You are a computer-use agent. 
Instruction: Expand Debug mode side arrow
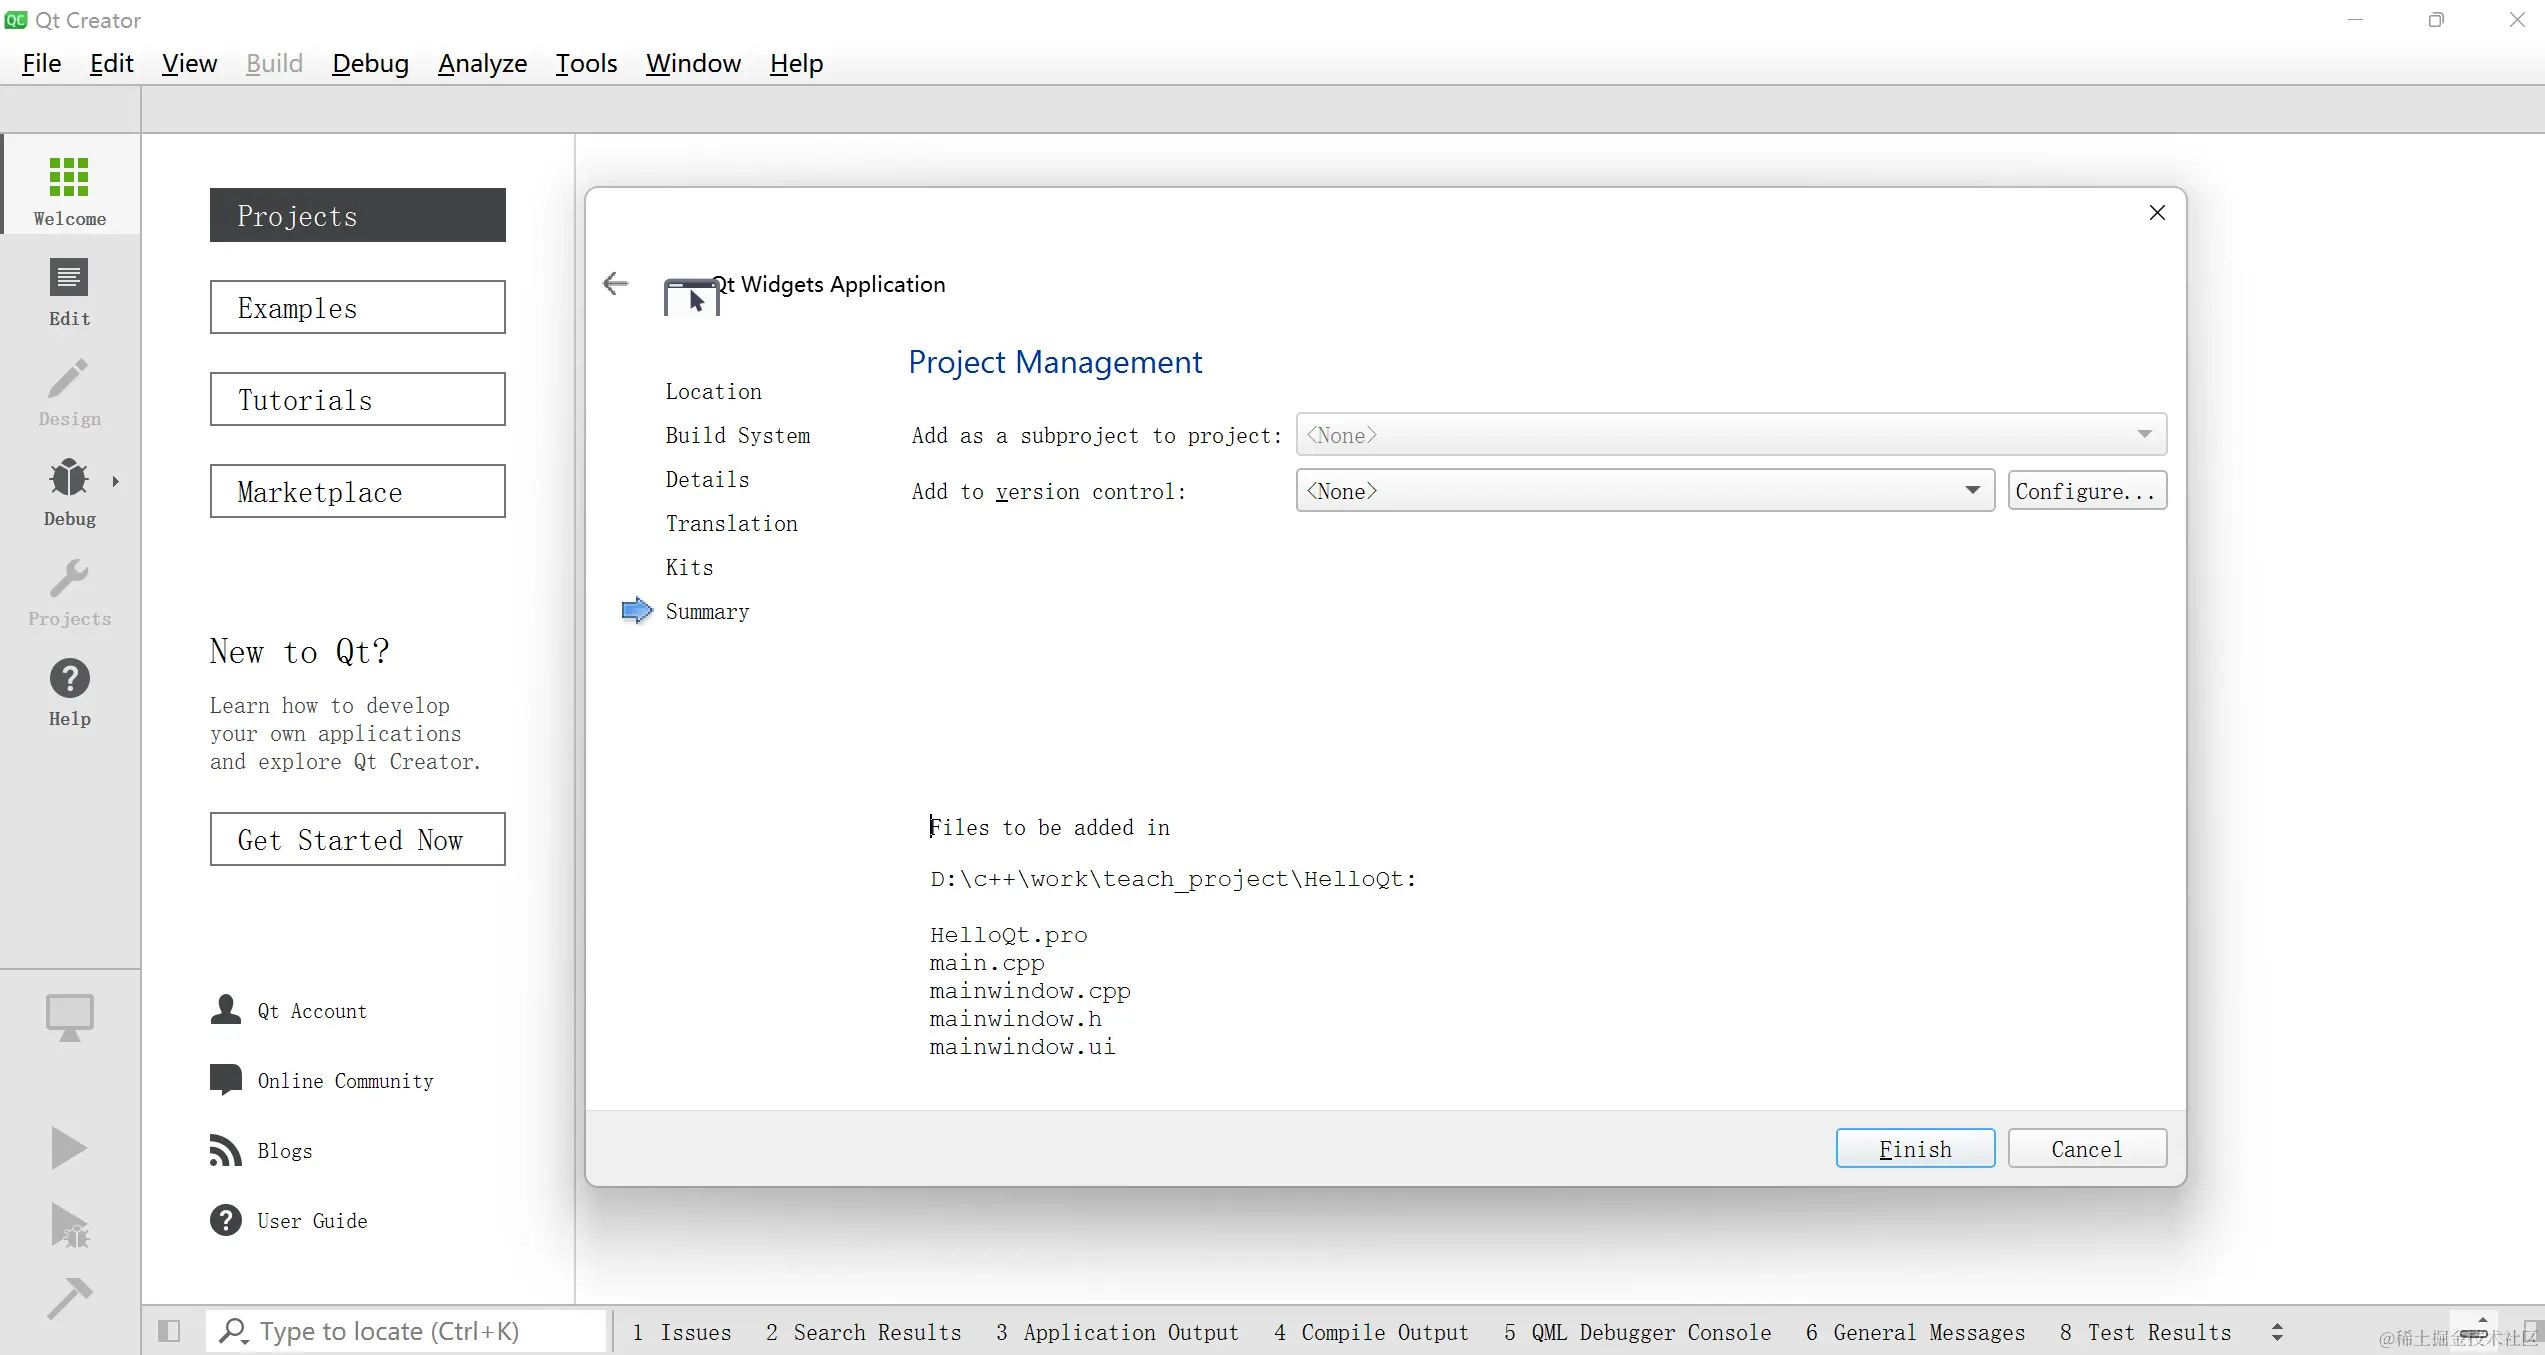116,481
